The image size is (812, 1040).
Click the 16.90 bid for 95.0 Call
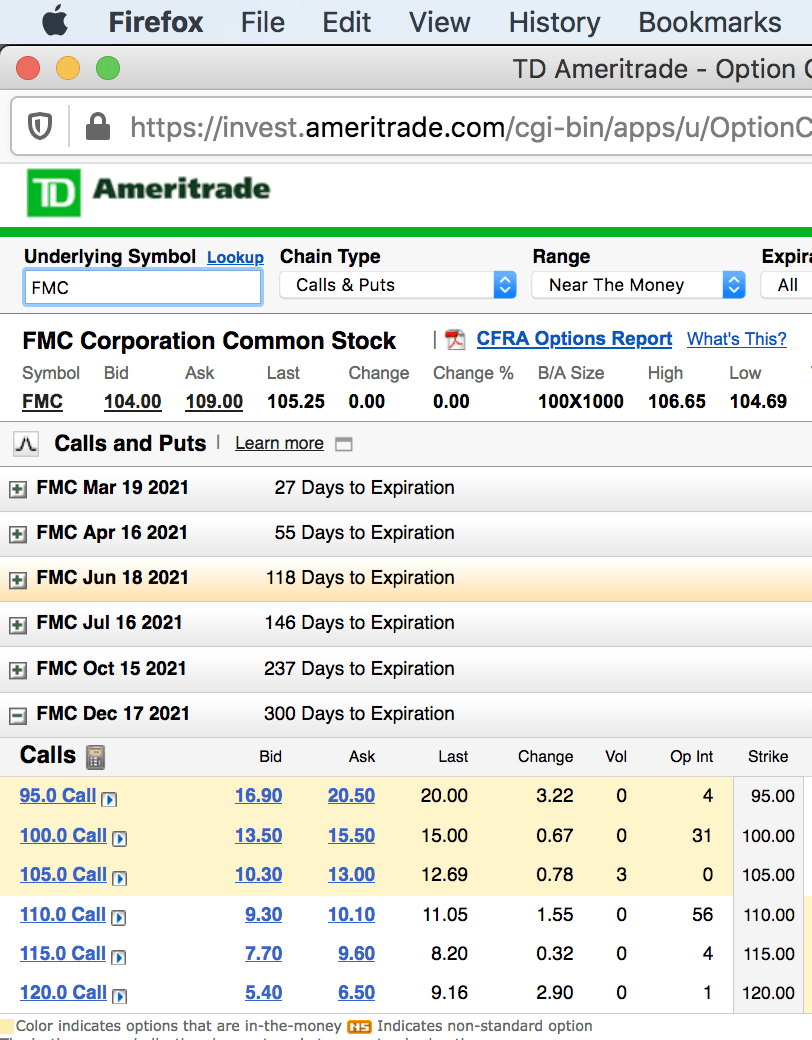259,795
